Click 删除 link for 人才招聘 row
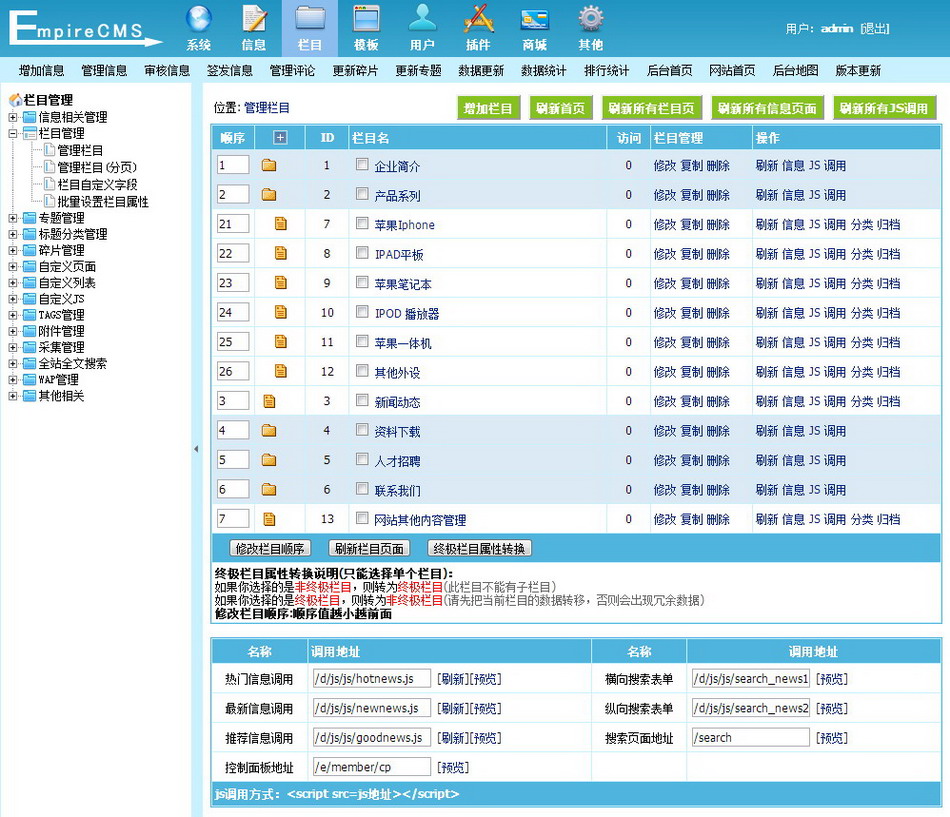 [x=718, y=461]
